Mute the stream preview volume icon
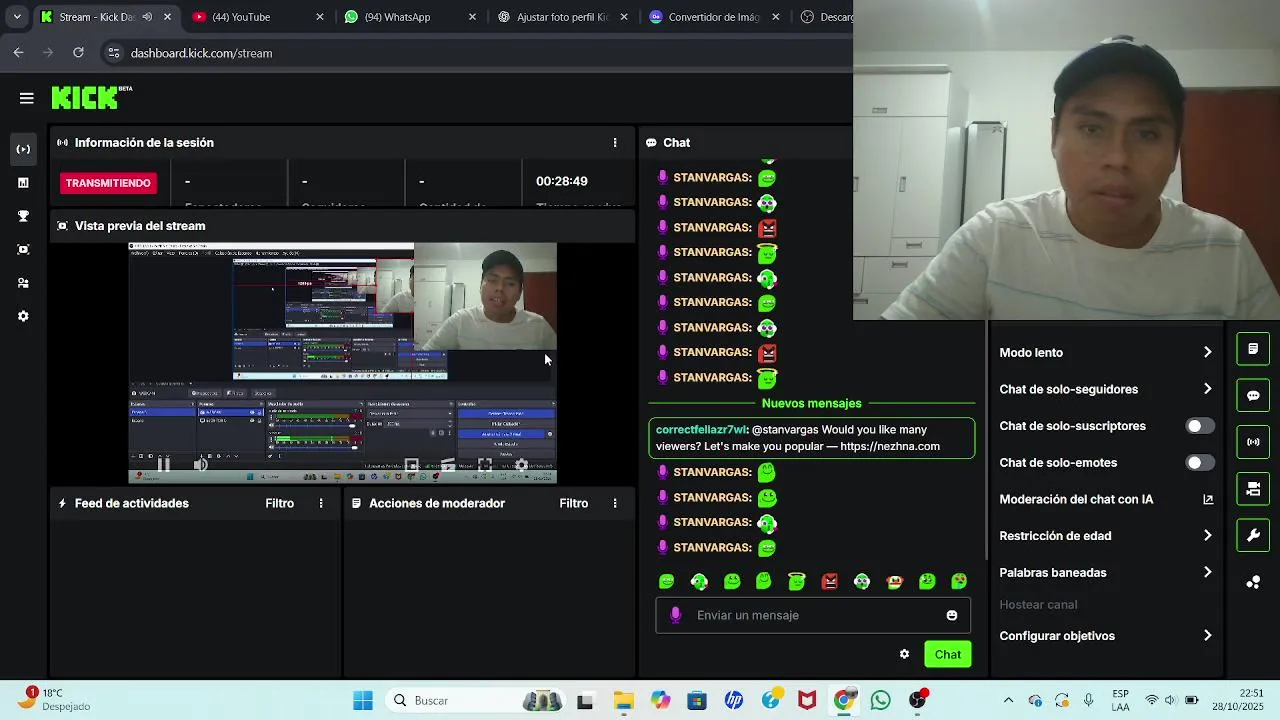This screenshot has width=1280, height=720. tap(200, 464)
